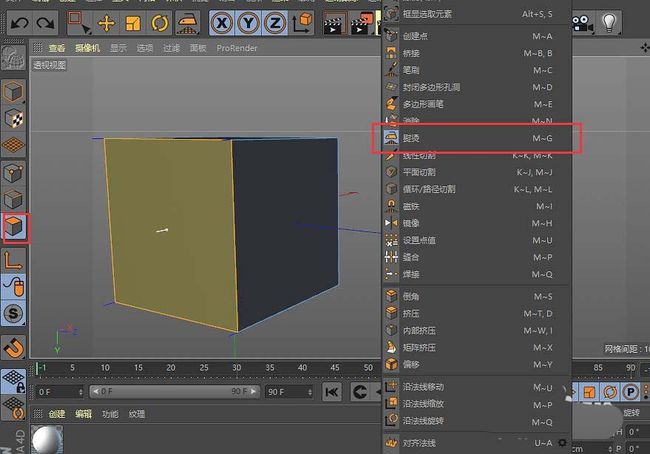The height and width of the screenshot is (454, 650).
Task: Switch to Polygons mode, the orange-topped cube
Action: click(x=14, y=227)
